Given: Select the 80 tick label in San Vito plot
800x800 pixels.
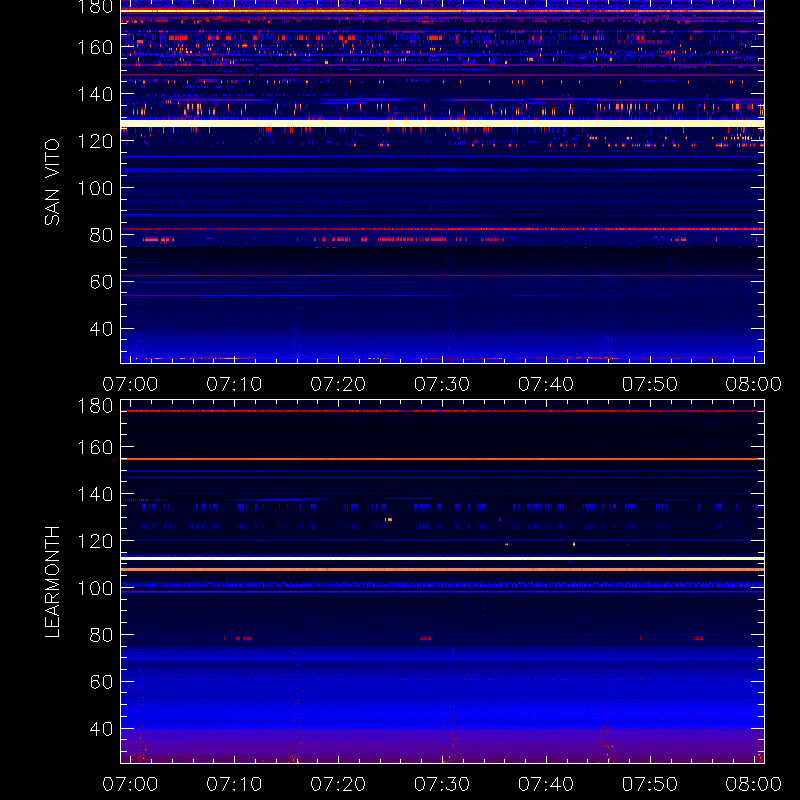Looking at the screenshot, I should click(101, 235).
